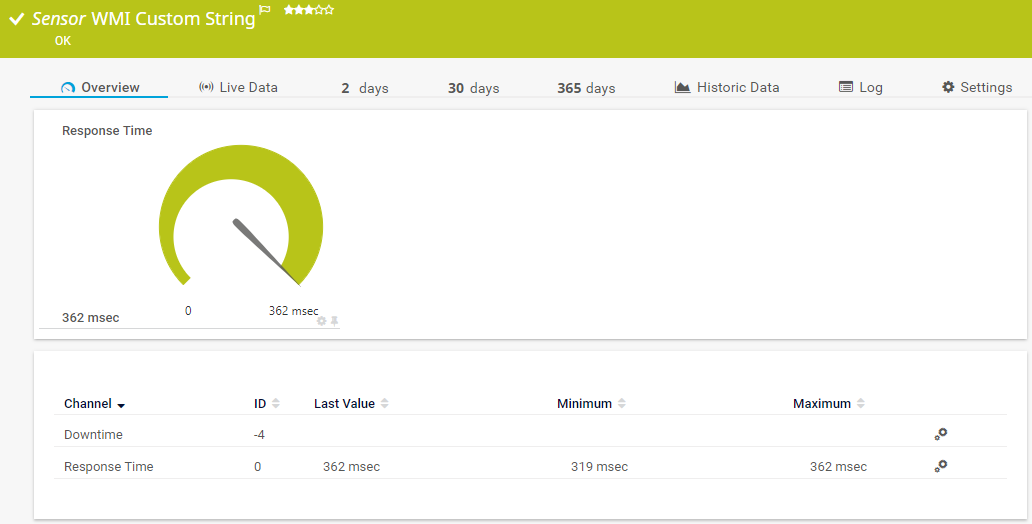This screenshot has width=1032, height=524.
Task: Sort table by Channel column
Action: [94, 404]
